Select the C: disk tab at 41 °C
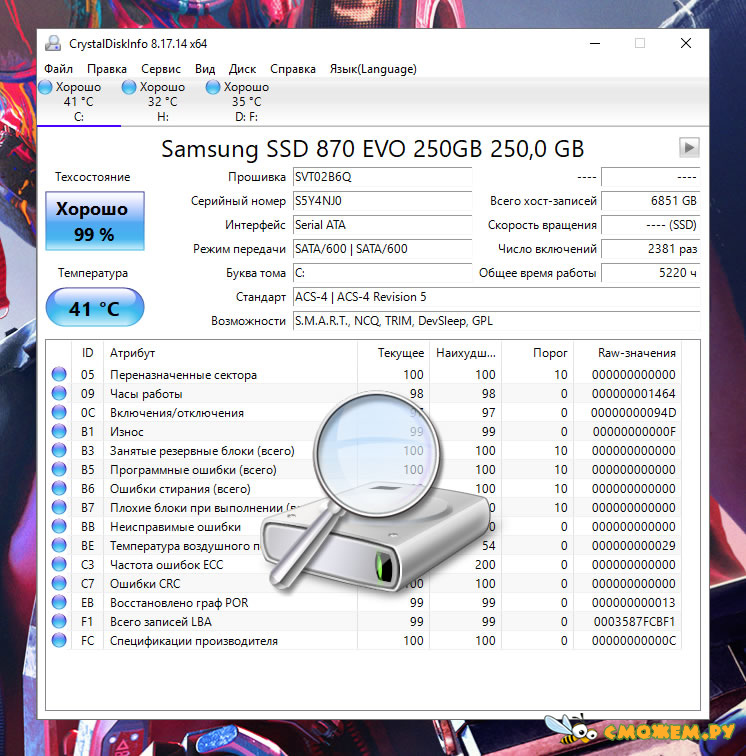 [x=79, y=102]
